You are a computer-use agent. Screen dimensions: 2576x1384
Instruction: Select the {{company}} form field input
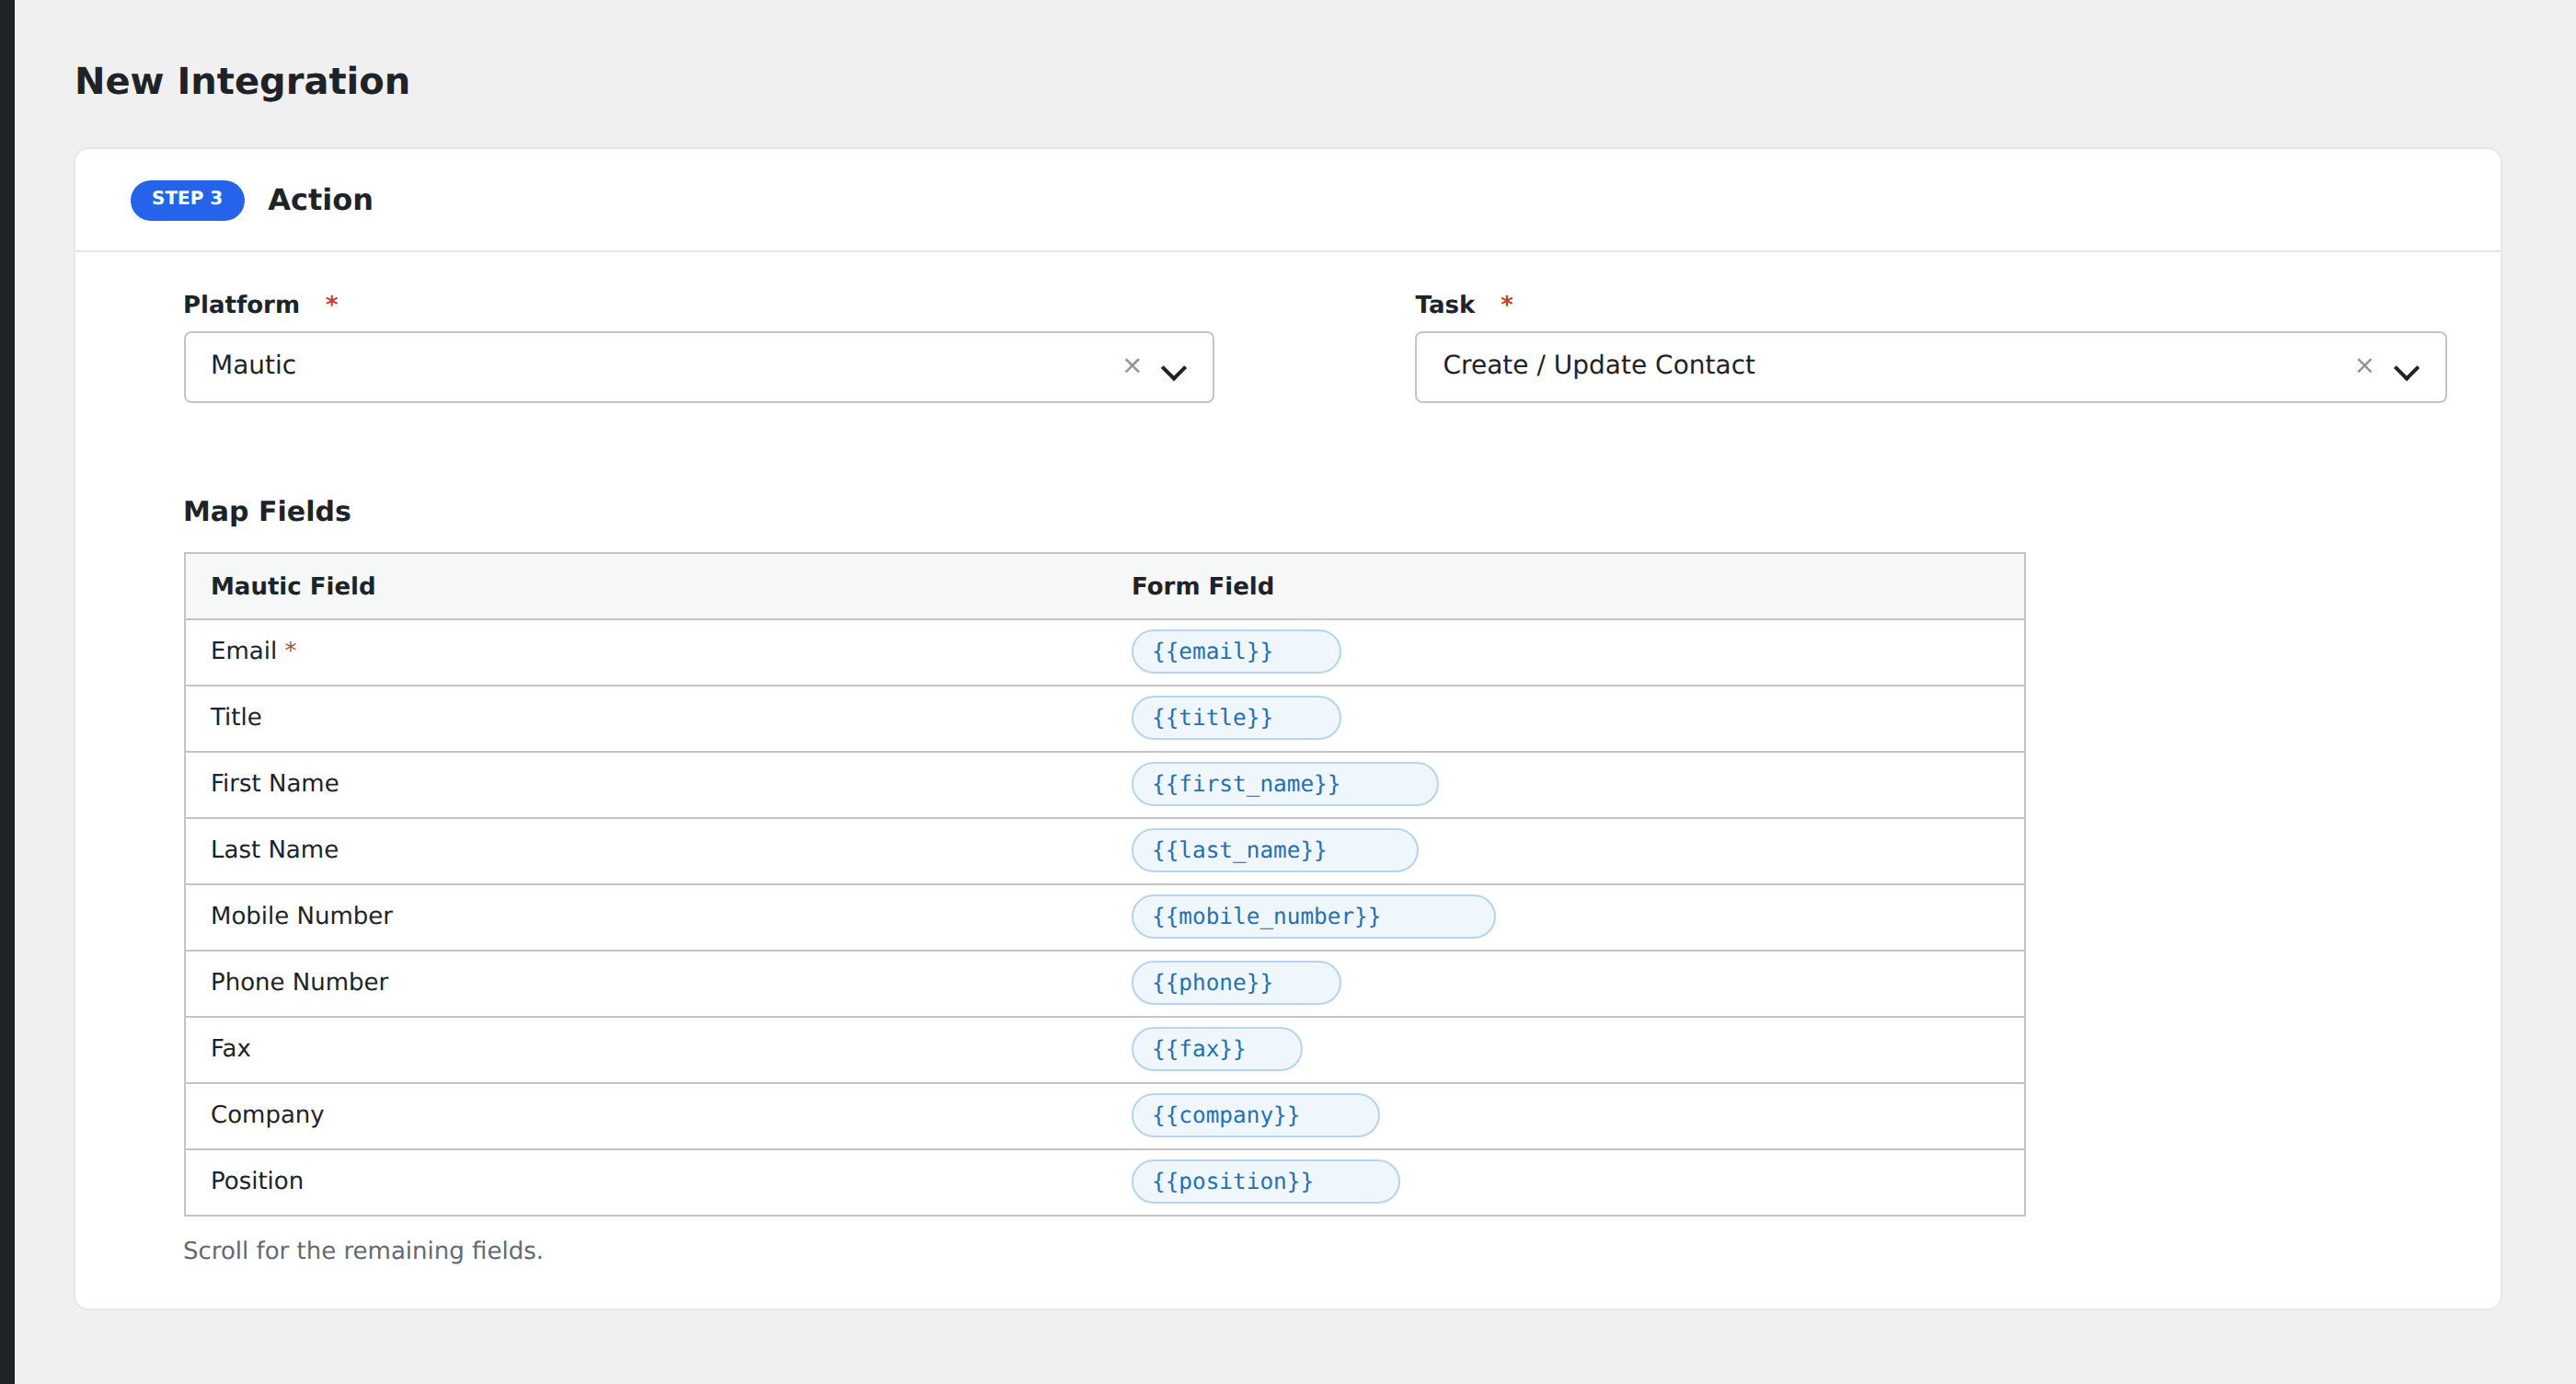1255,1115
